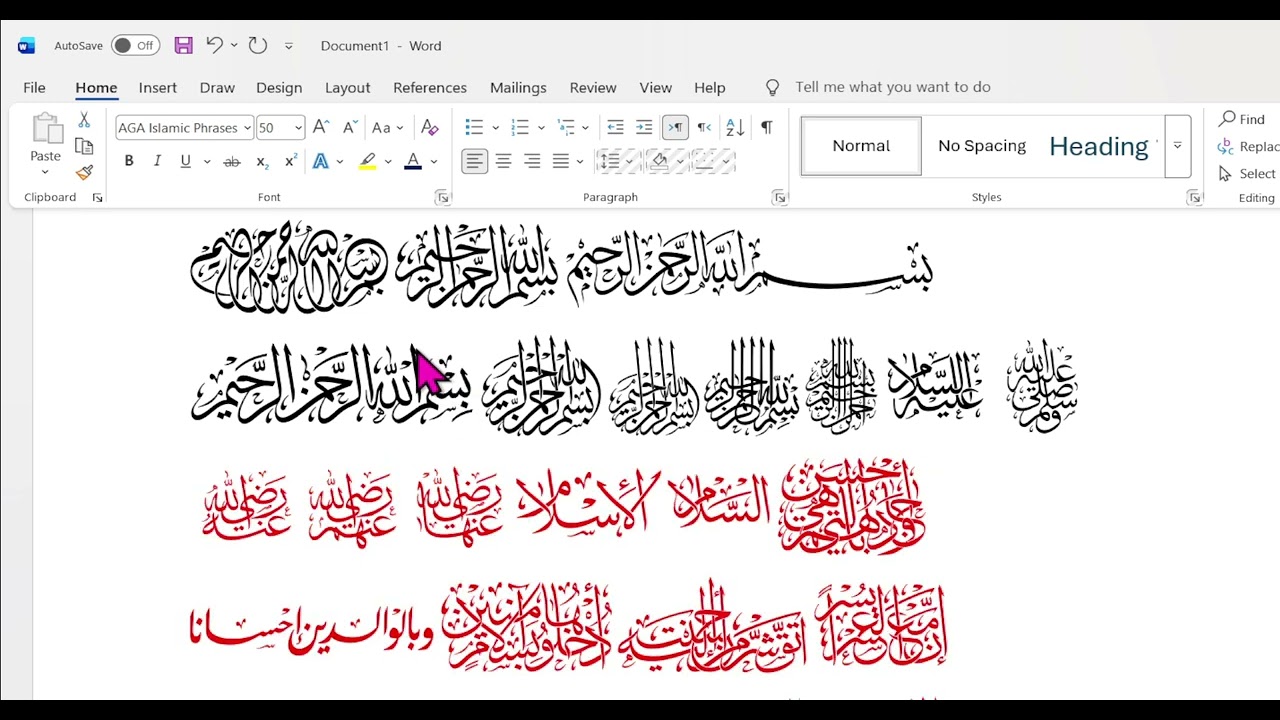Viewport: 1280px width, 720px height.
Task: Open the Review tab
Action: (x=593, y=87)
